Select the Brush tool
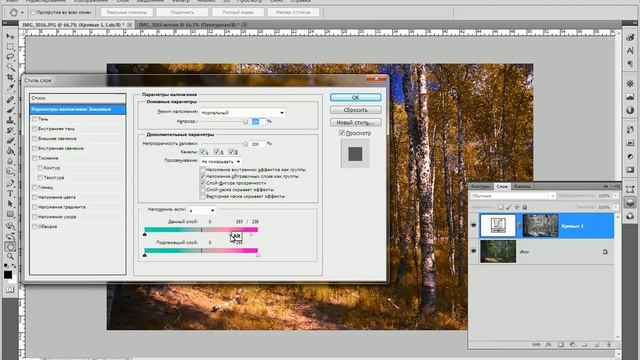640x360 pixels. 10,109
